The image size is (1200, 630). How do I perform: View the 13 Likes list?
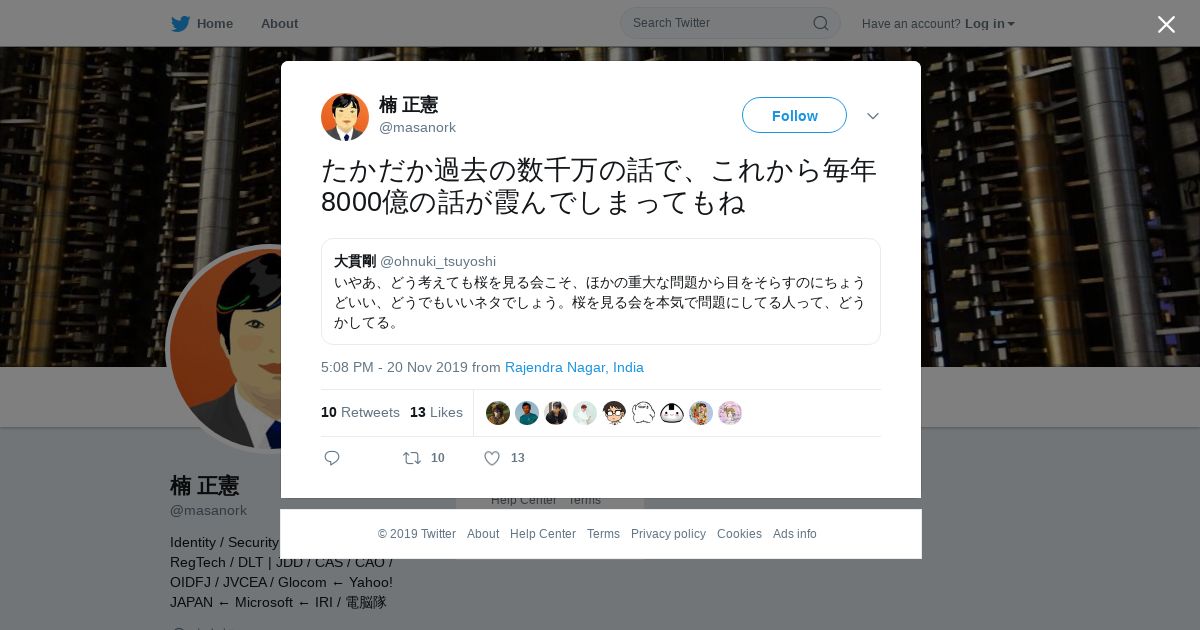click(436, 412)
